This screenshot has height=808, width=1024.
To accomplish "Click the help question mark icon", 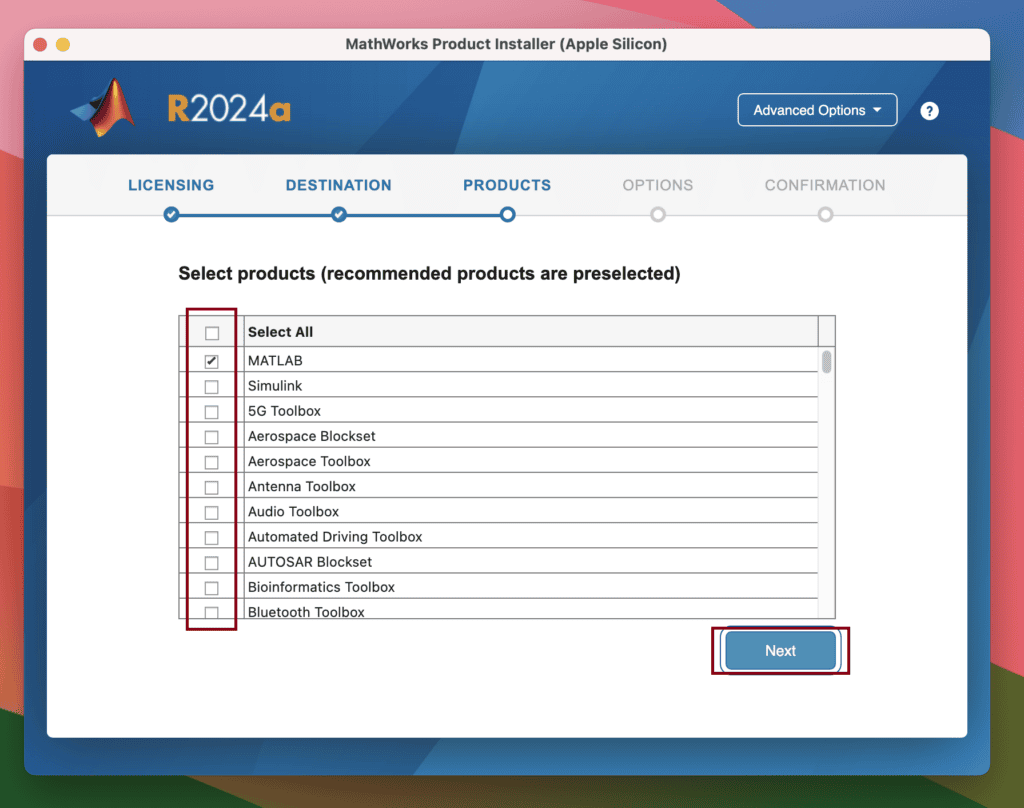I will (x=929, y=111).
